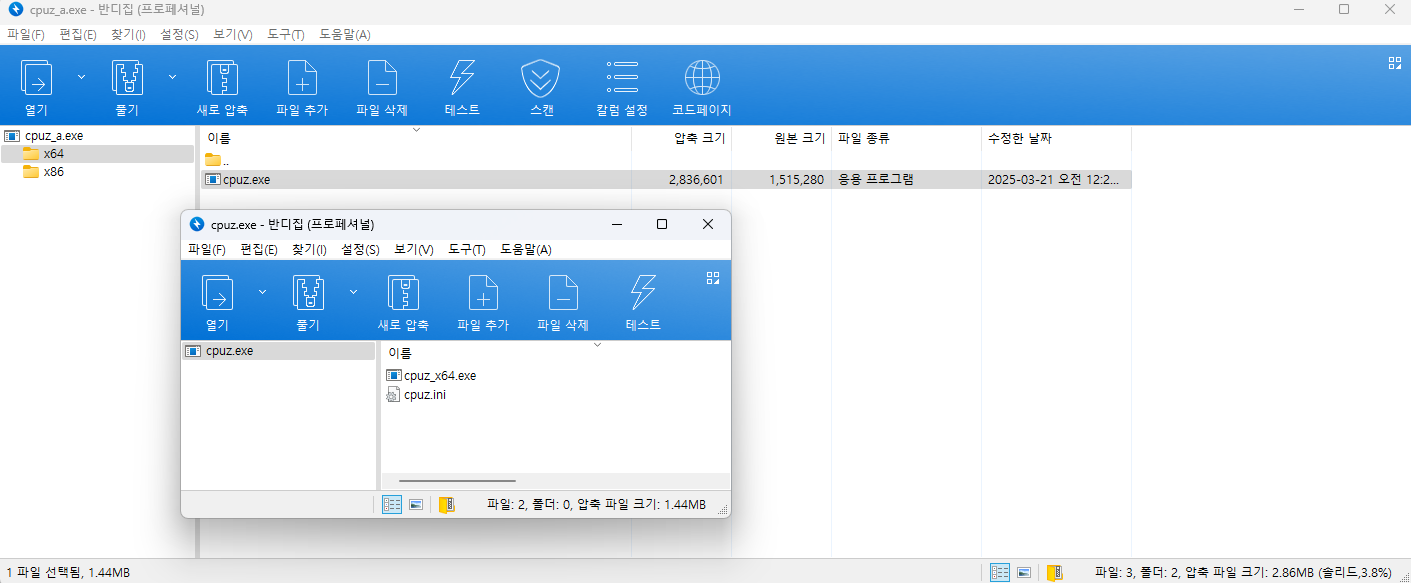
Task: Select cpuz.ini file in front window
Action: 416,395
